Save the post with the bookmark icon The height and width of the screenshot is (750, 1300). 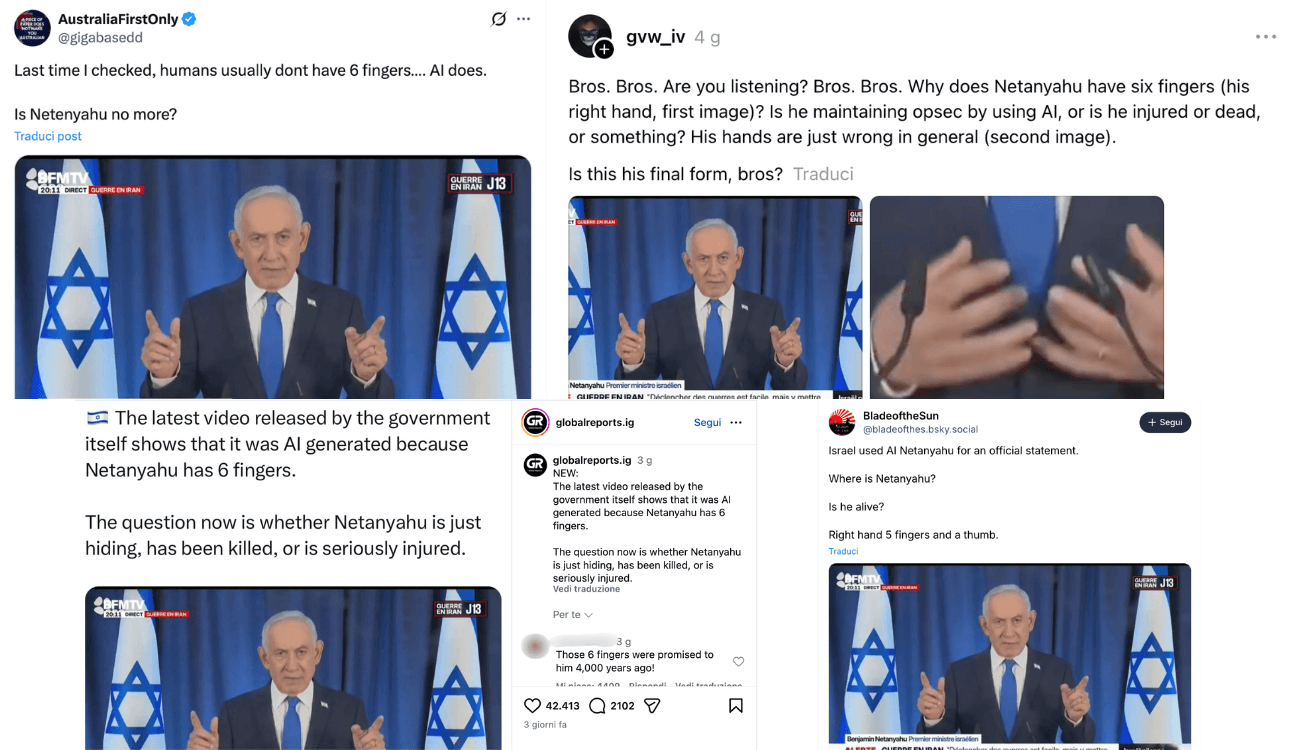click(x=736, y=706)
